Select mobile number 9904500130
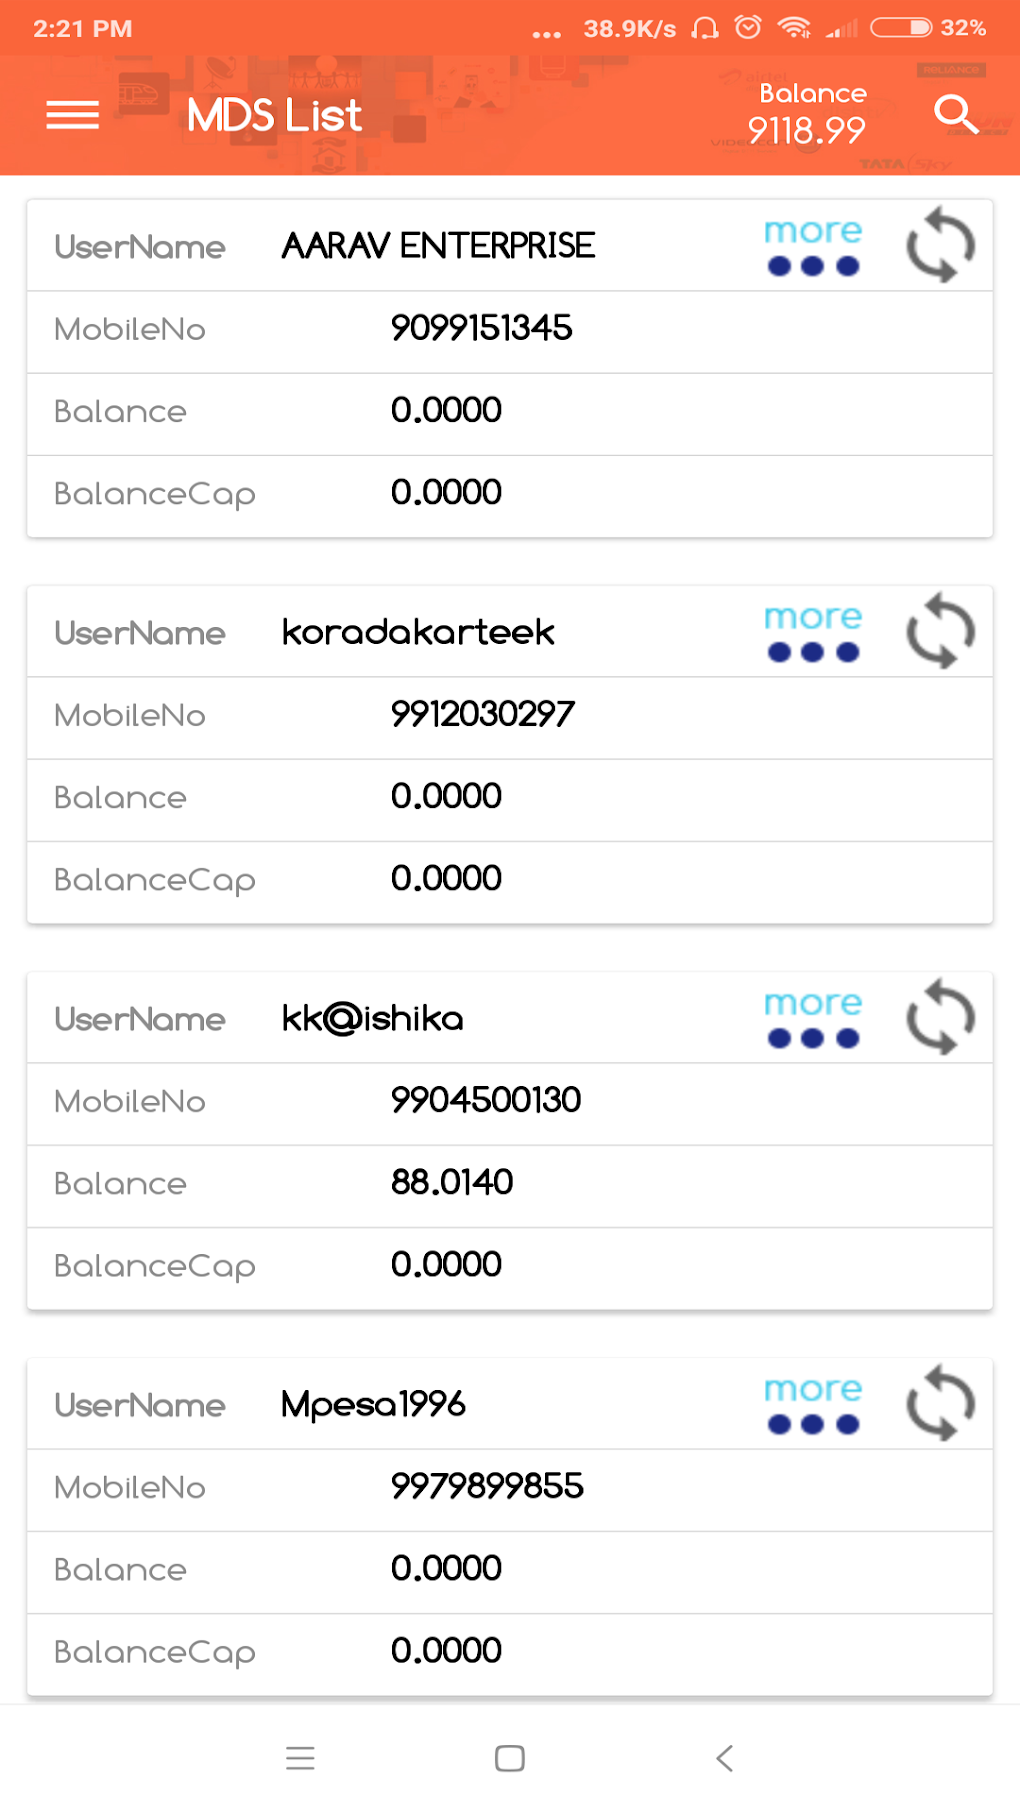Image resolution: width=1020 pixels, height=1813 pixels. click(485, 1100)
